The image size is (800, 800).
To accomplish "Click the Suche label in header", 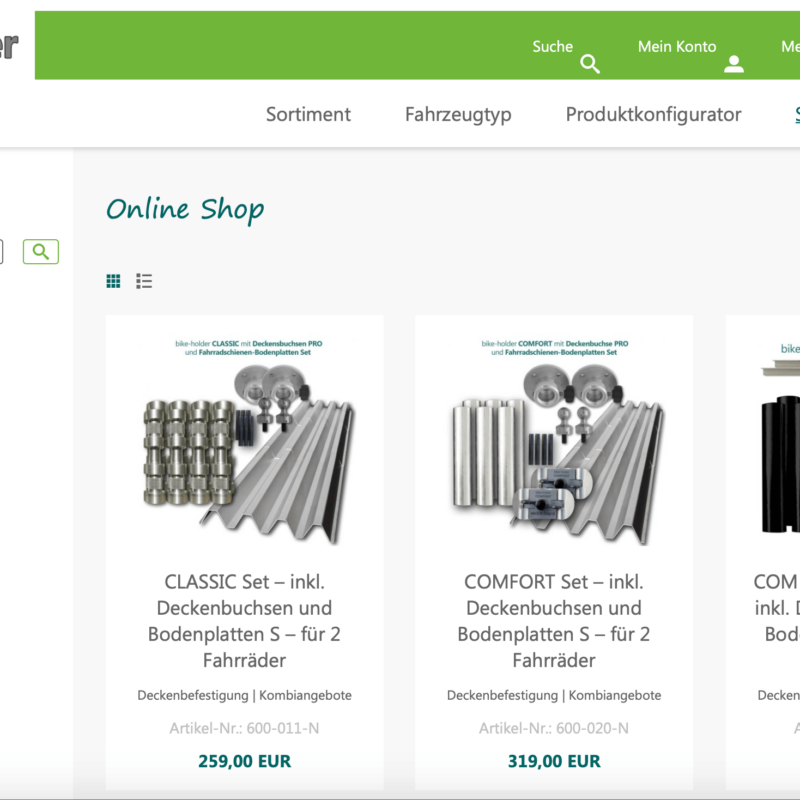I will point(552,46).
